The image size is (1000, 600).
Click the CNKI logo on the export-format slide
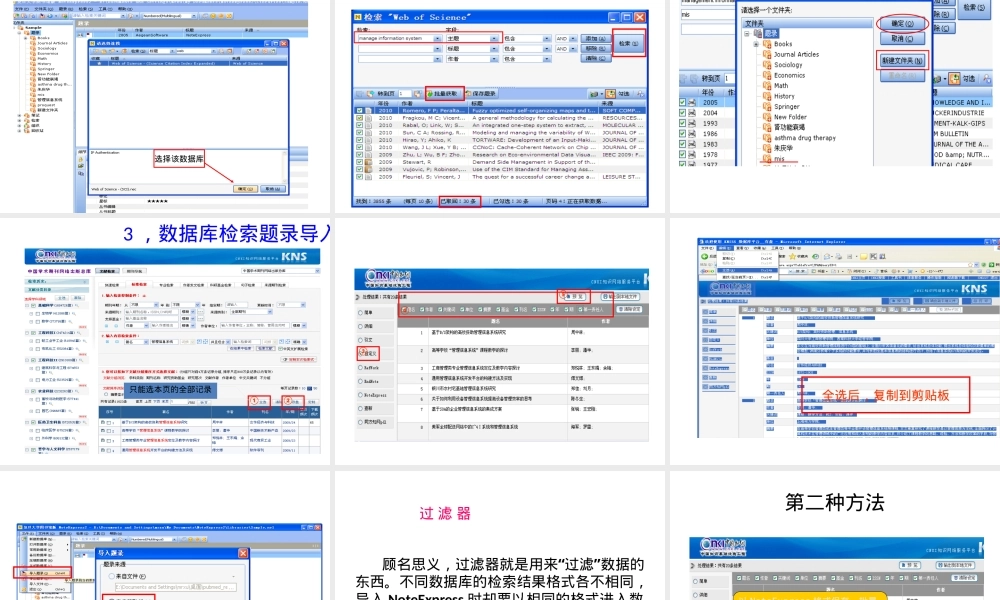click(x=387, y=279)
